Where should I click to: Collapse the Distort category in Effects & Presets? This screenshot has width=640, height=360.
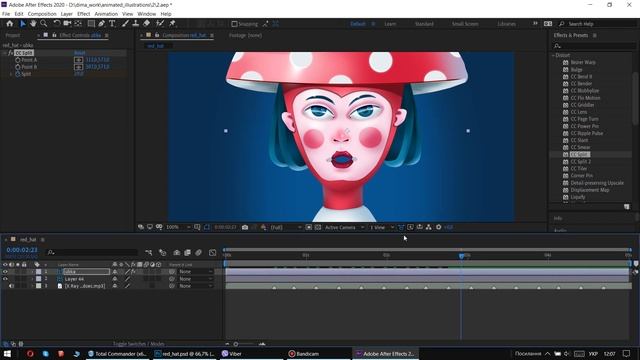(554, 55)
